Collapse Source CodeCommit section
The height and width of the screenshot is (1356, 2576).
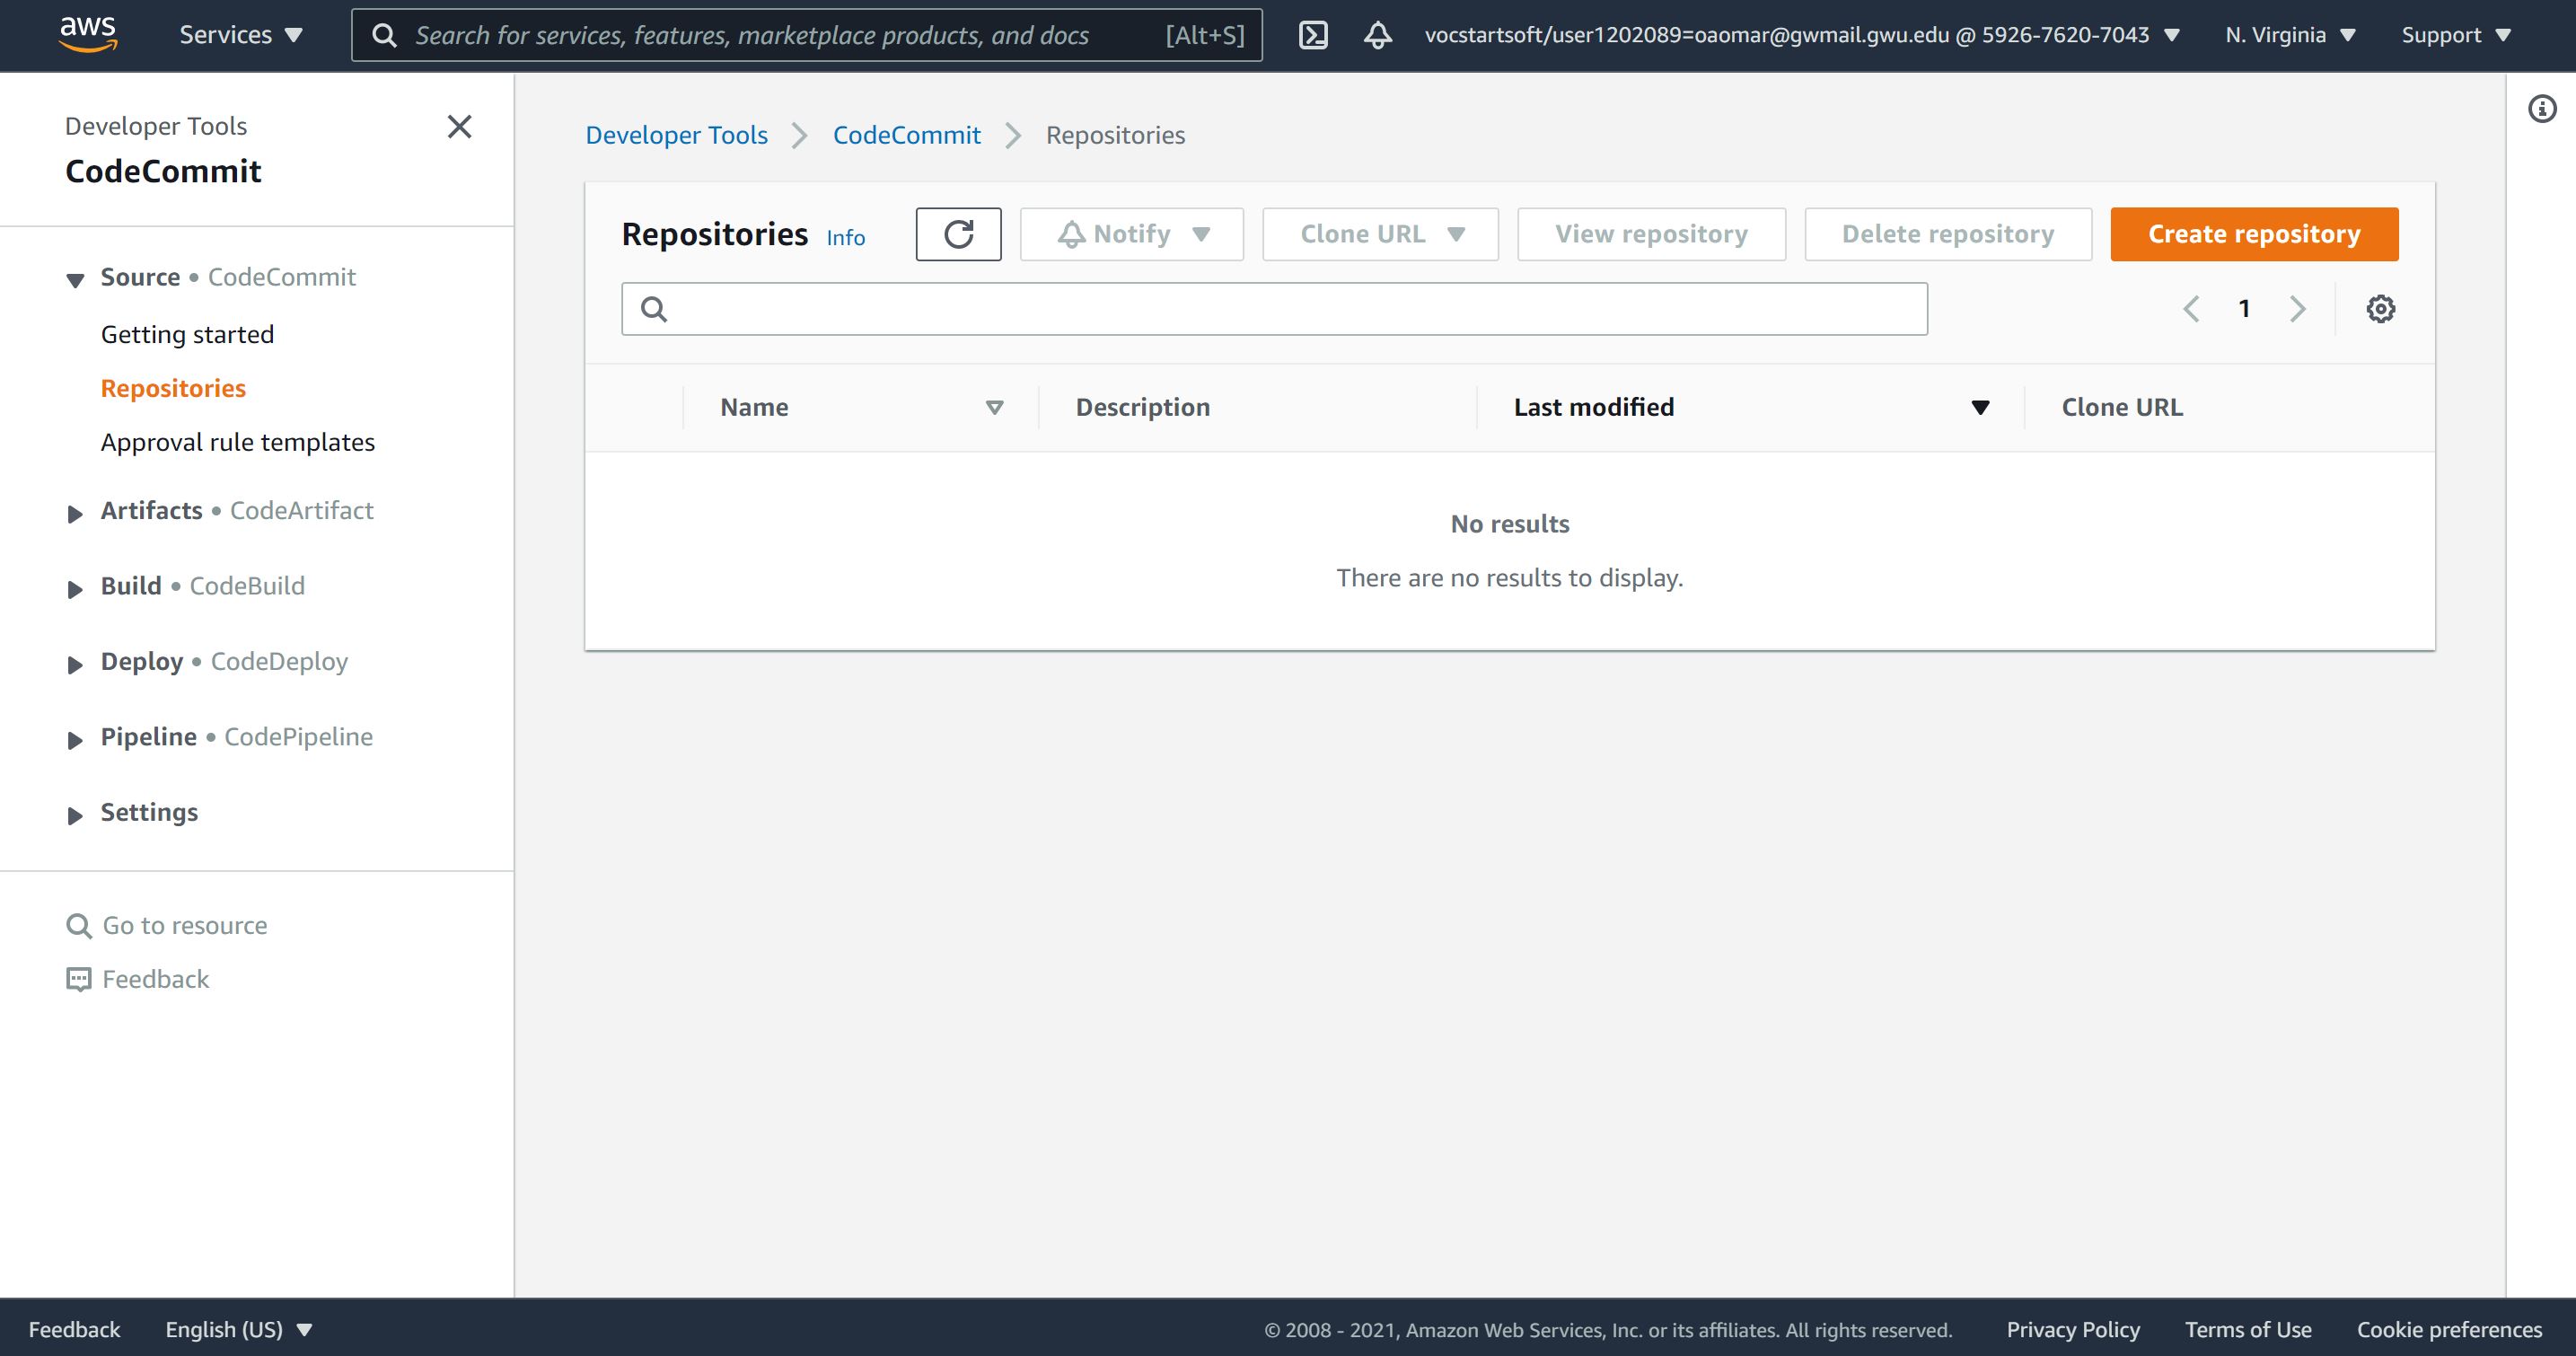pos(75,280)
